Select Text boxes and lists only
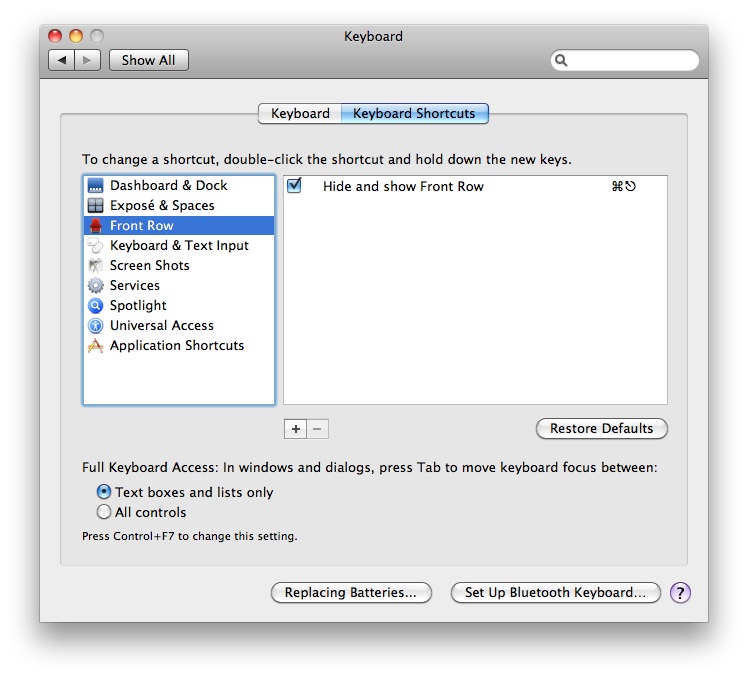The height and width of the screenshot is (677, 748). pyautogui.click(x=104, y=492)
